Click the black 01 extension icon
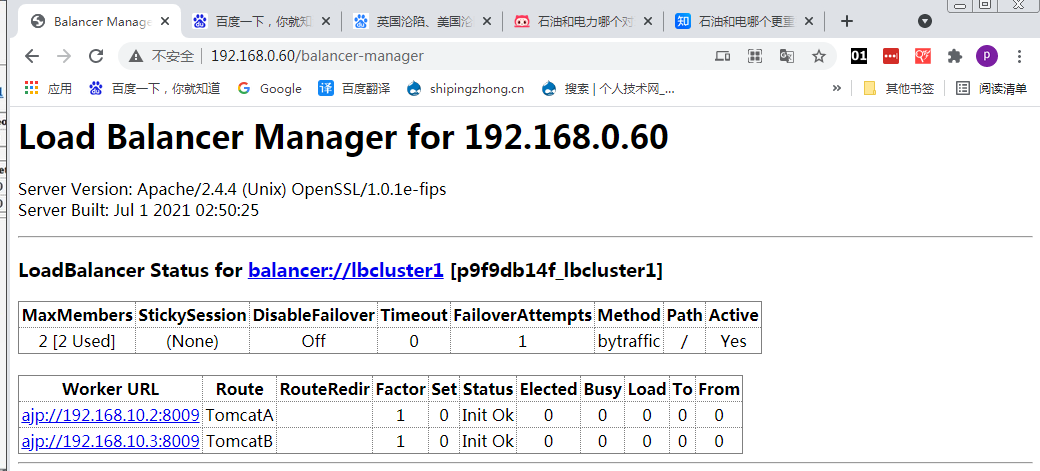The width and height of the screenshot is (1040, 471). 859,56
